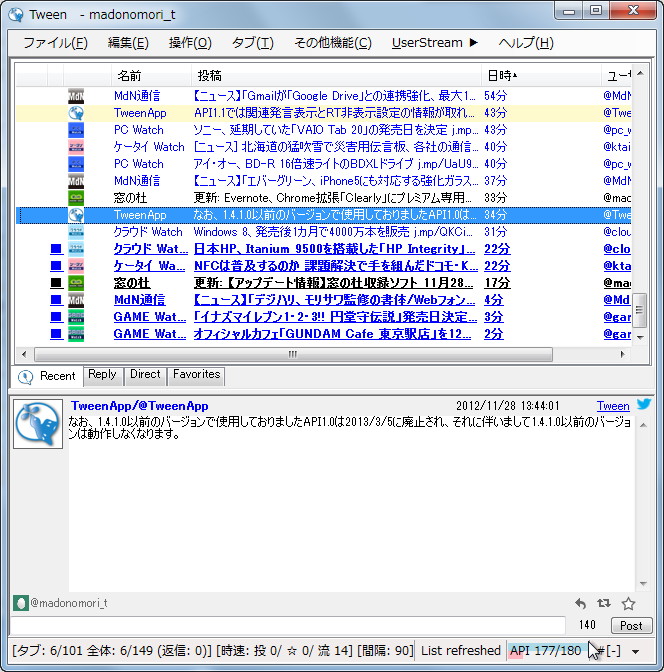Click the クラウド Watch avatar in the 31分 row
This screenshot has height=672, width=664.
click(x=76, y=232)
